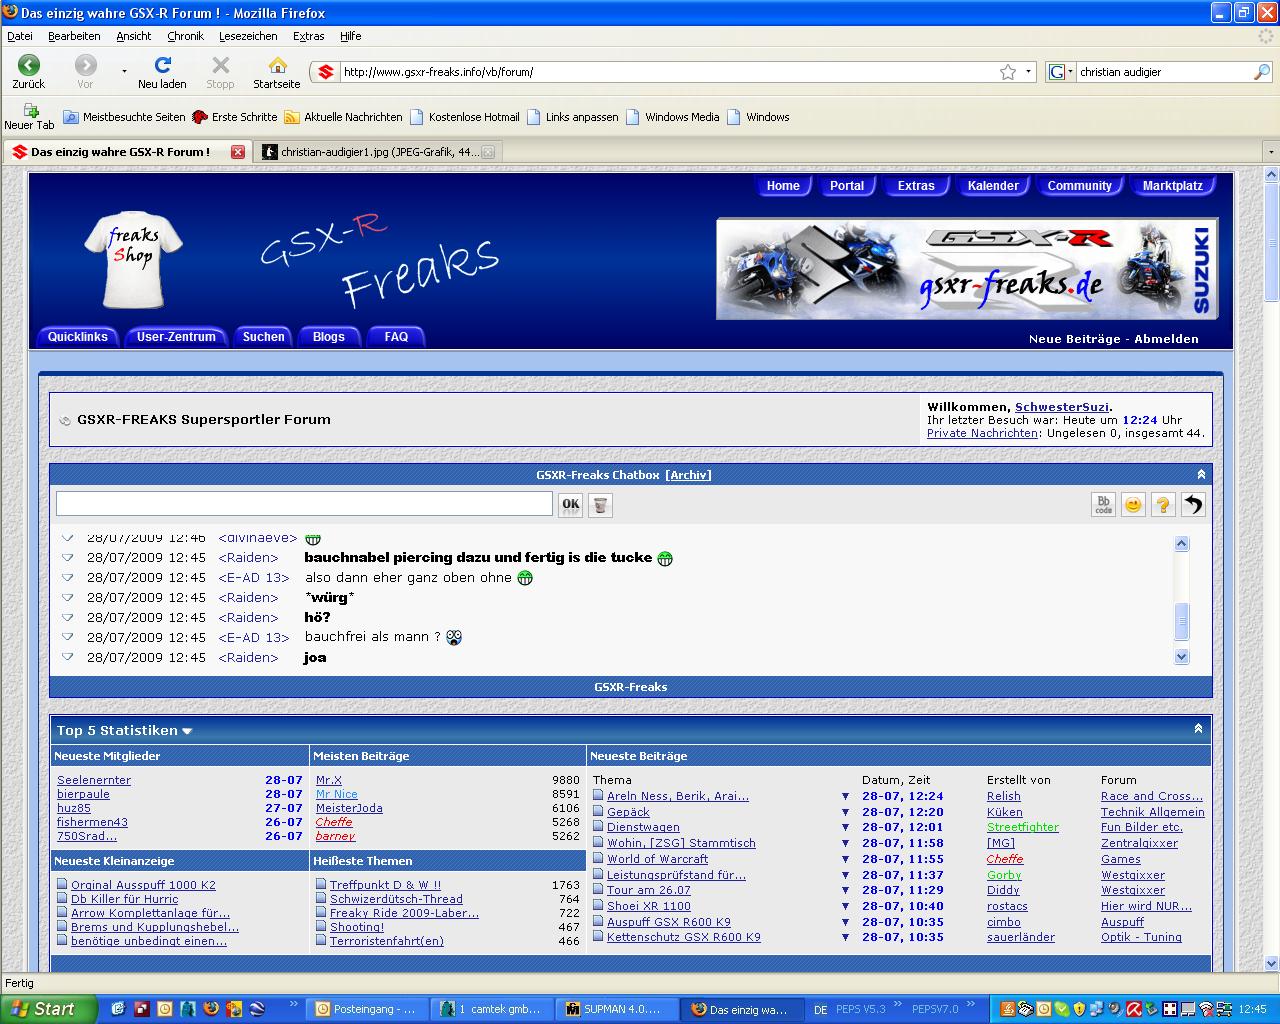
Task: Open a new tab with Neuer Tab
Action: point(30,117)
